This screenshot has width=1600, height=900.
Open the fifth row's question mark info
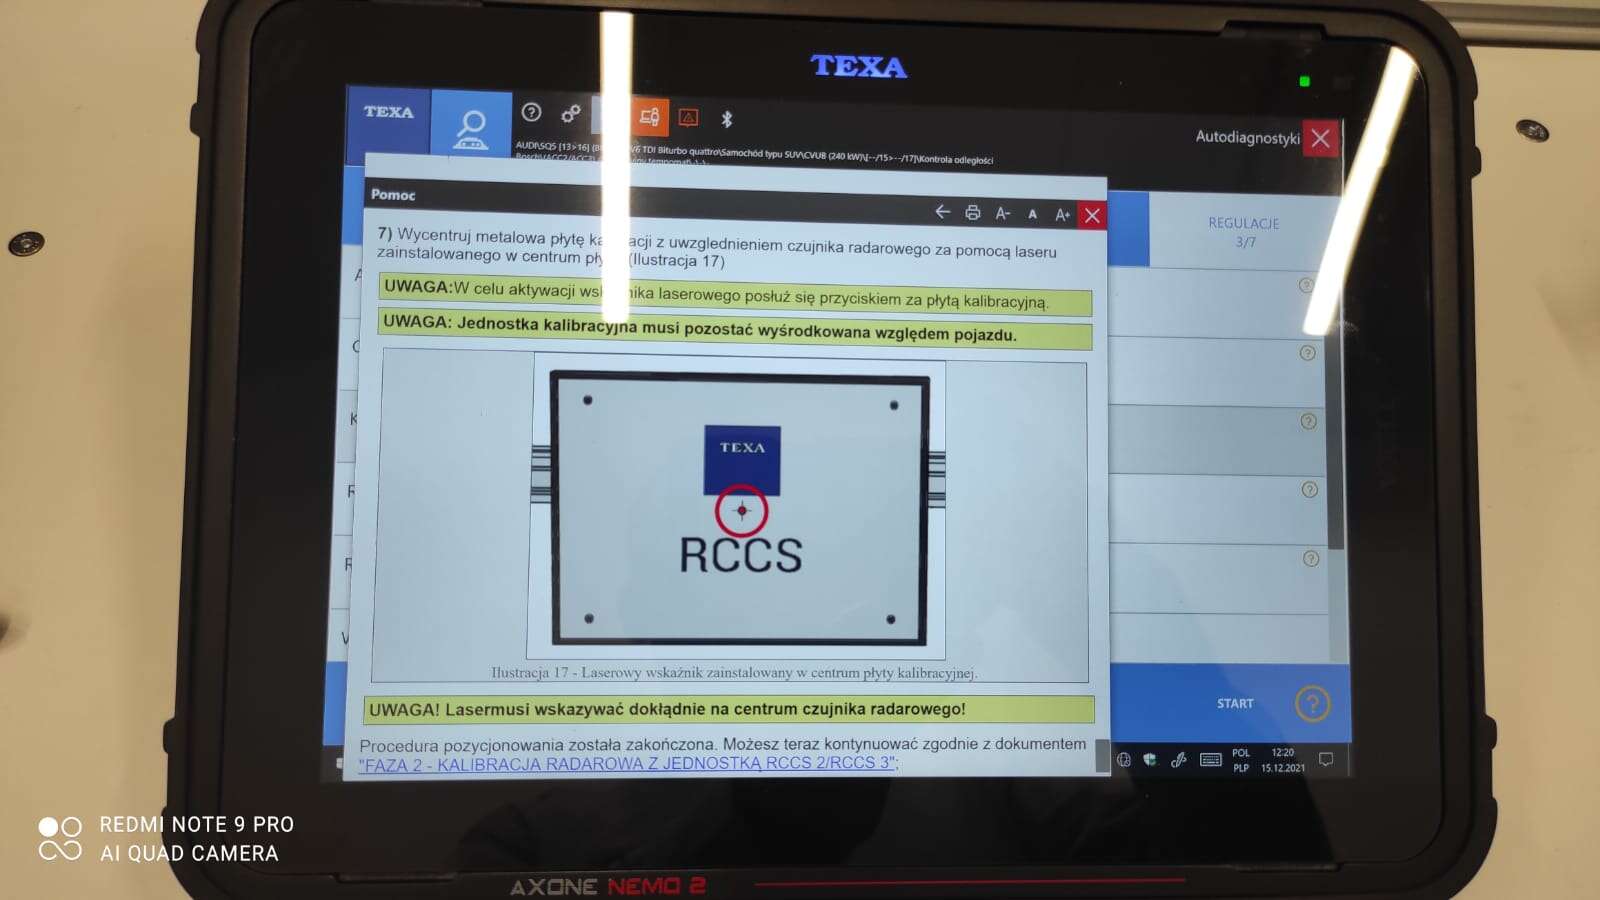(1311, 558)
